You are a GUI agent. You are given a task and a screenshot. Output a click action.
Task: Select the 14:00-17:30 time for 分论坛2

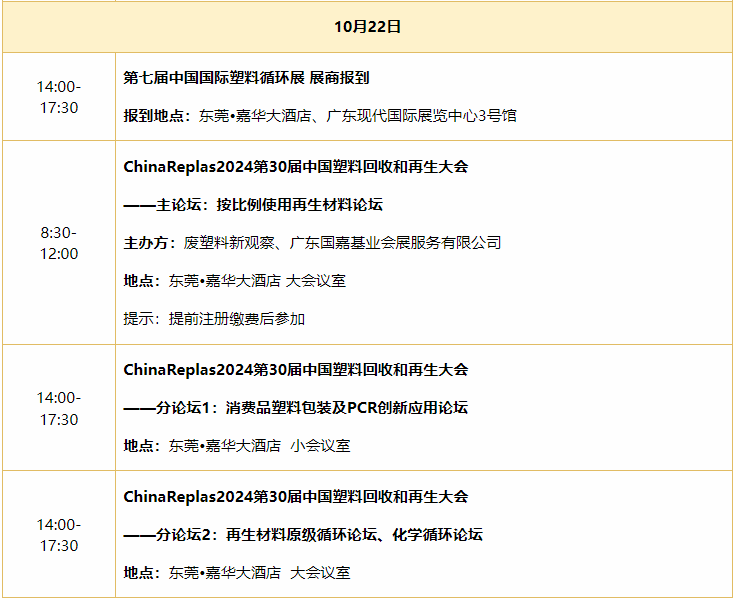(59, 535)
